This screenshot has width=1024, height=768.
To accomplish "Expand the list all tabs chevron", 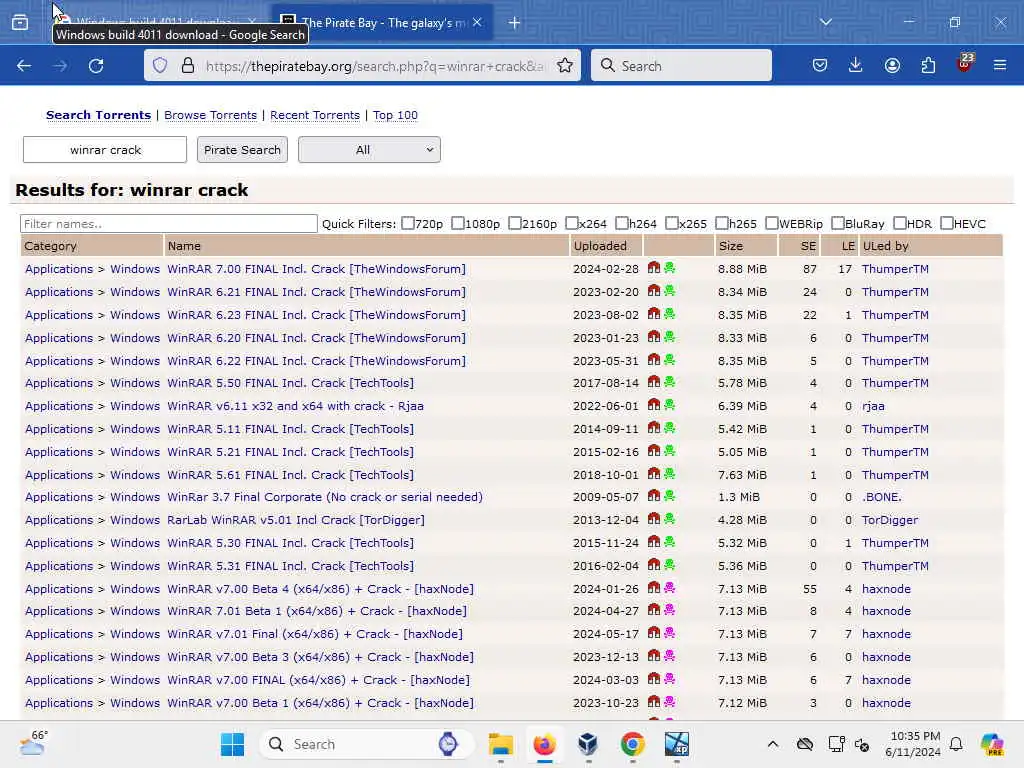I will (x=825, y=22).
